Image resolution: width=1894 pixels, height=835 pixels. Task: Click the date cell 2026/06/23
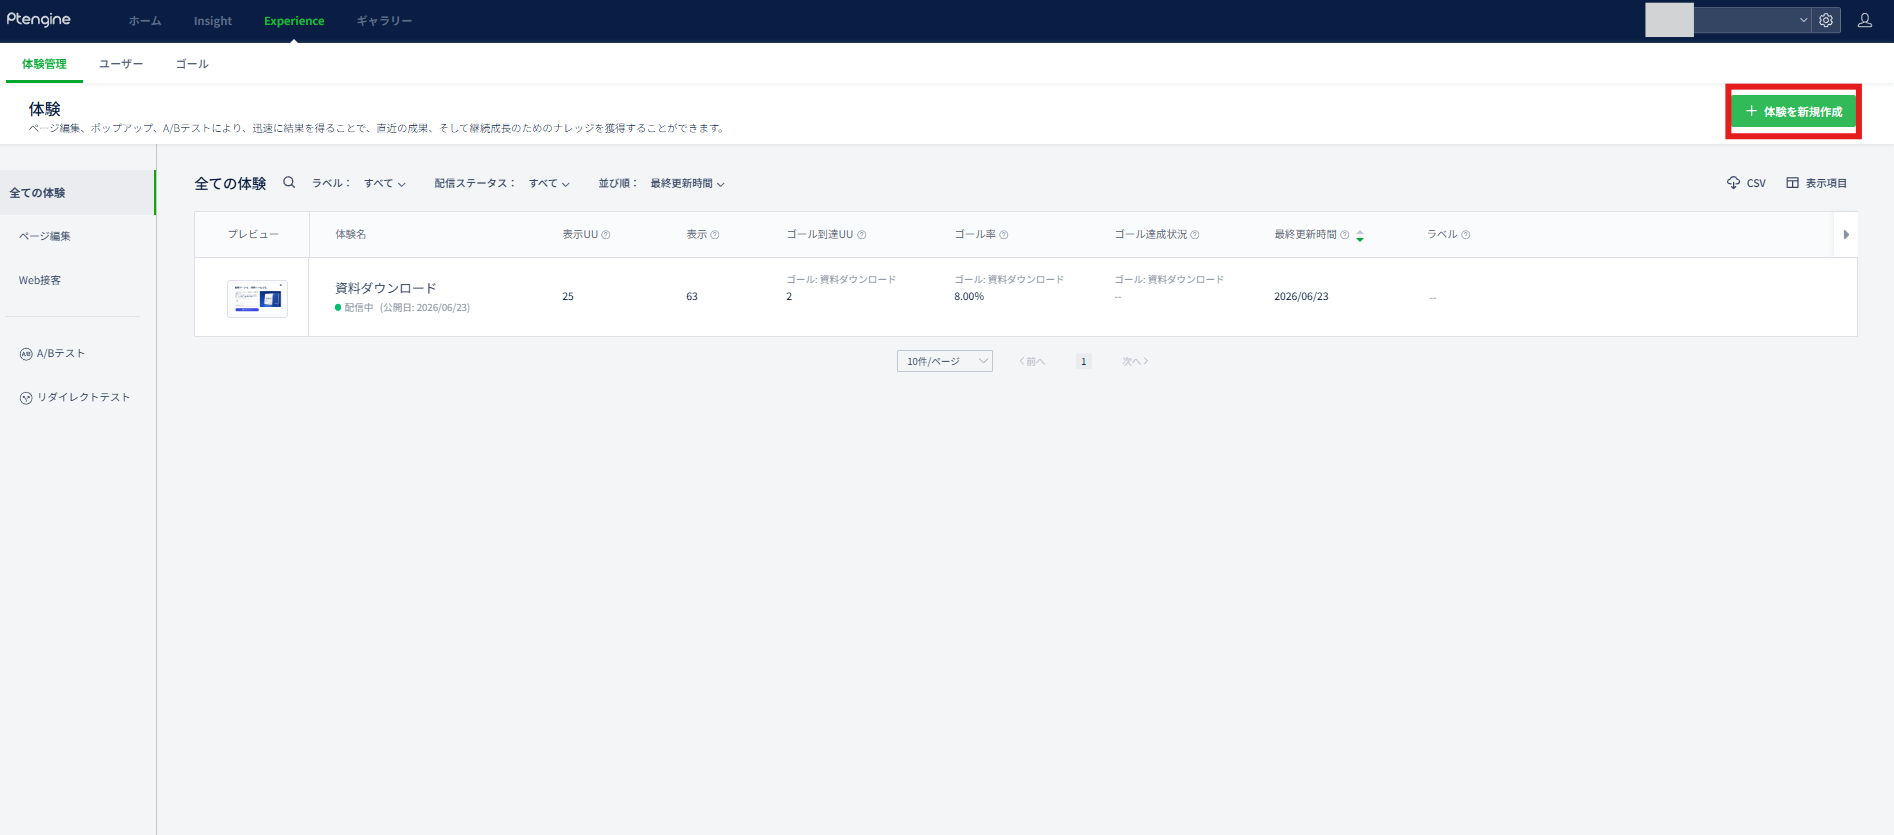[1301, 297]
